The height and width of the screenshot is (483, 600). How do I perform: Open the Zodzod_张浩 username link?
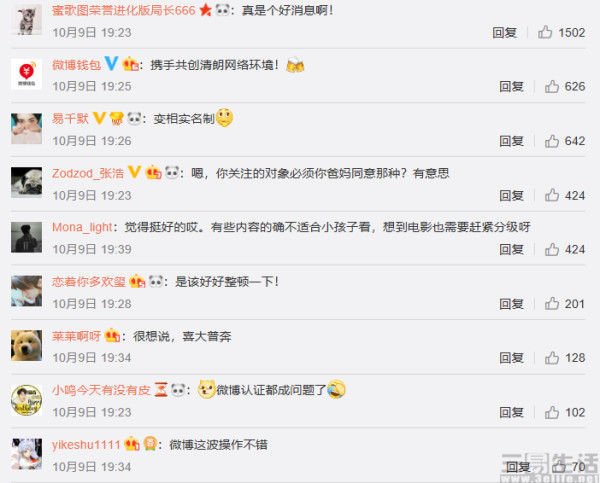(x=88, y=173)
